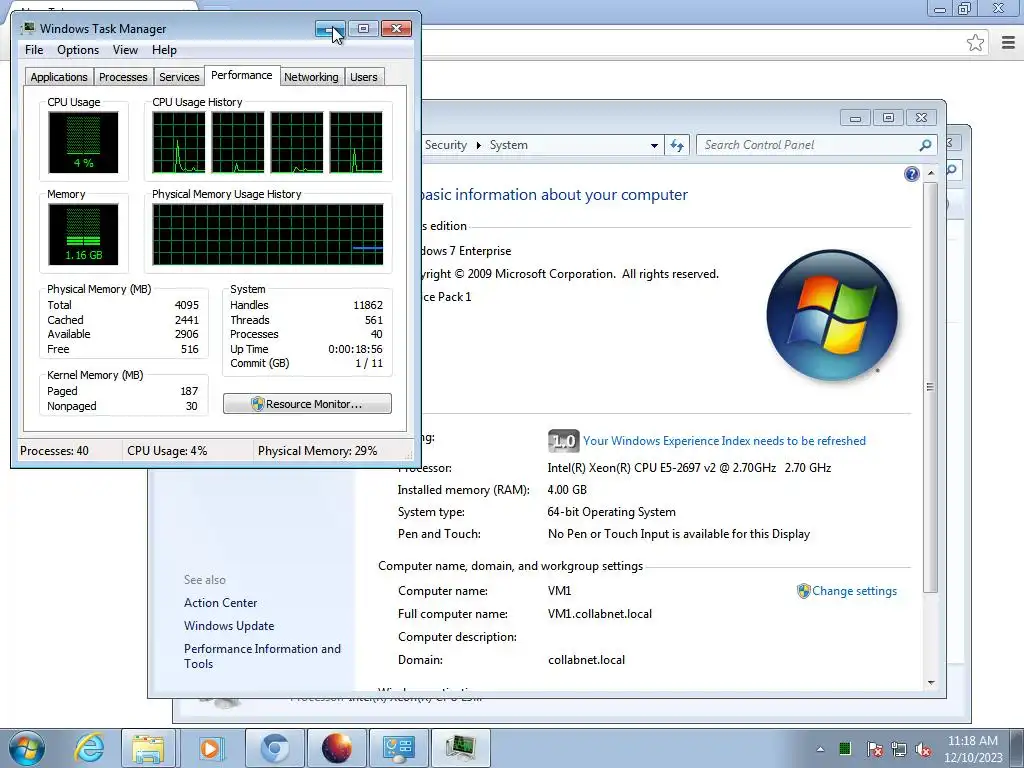Click the Memory 1.16 GB gauge
The width and height of the screenshot is (1024, 768).
[x=83, y=234]
